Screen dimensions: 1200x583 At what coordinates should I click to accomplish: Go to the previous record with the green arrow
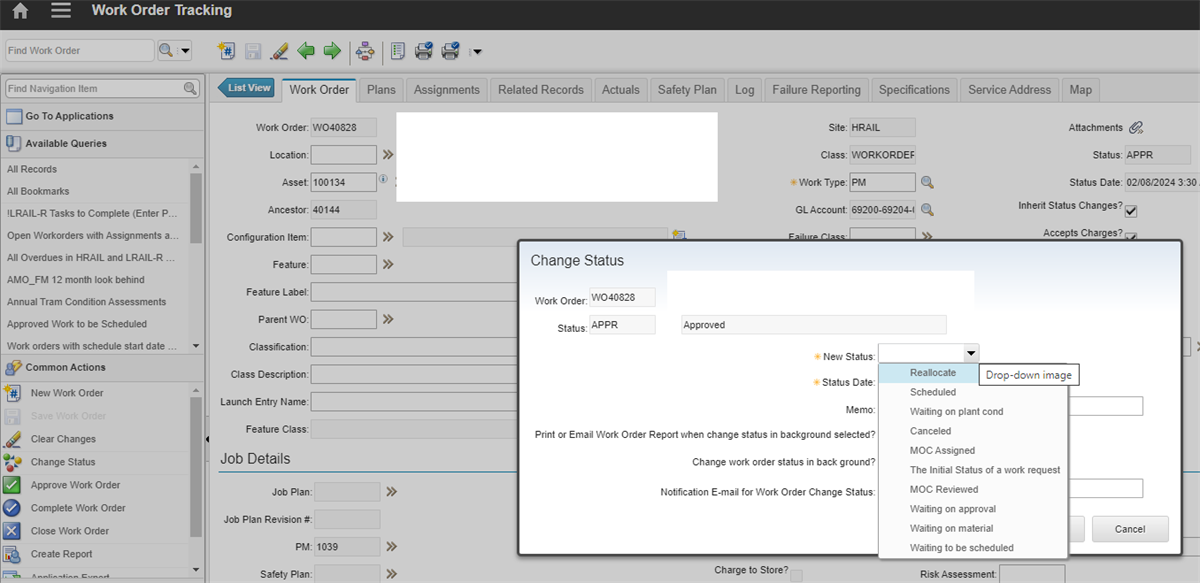tap(306, 50)
